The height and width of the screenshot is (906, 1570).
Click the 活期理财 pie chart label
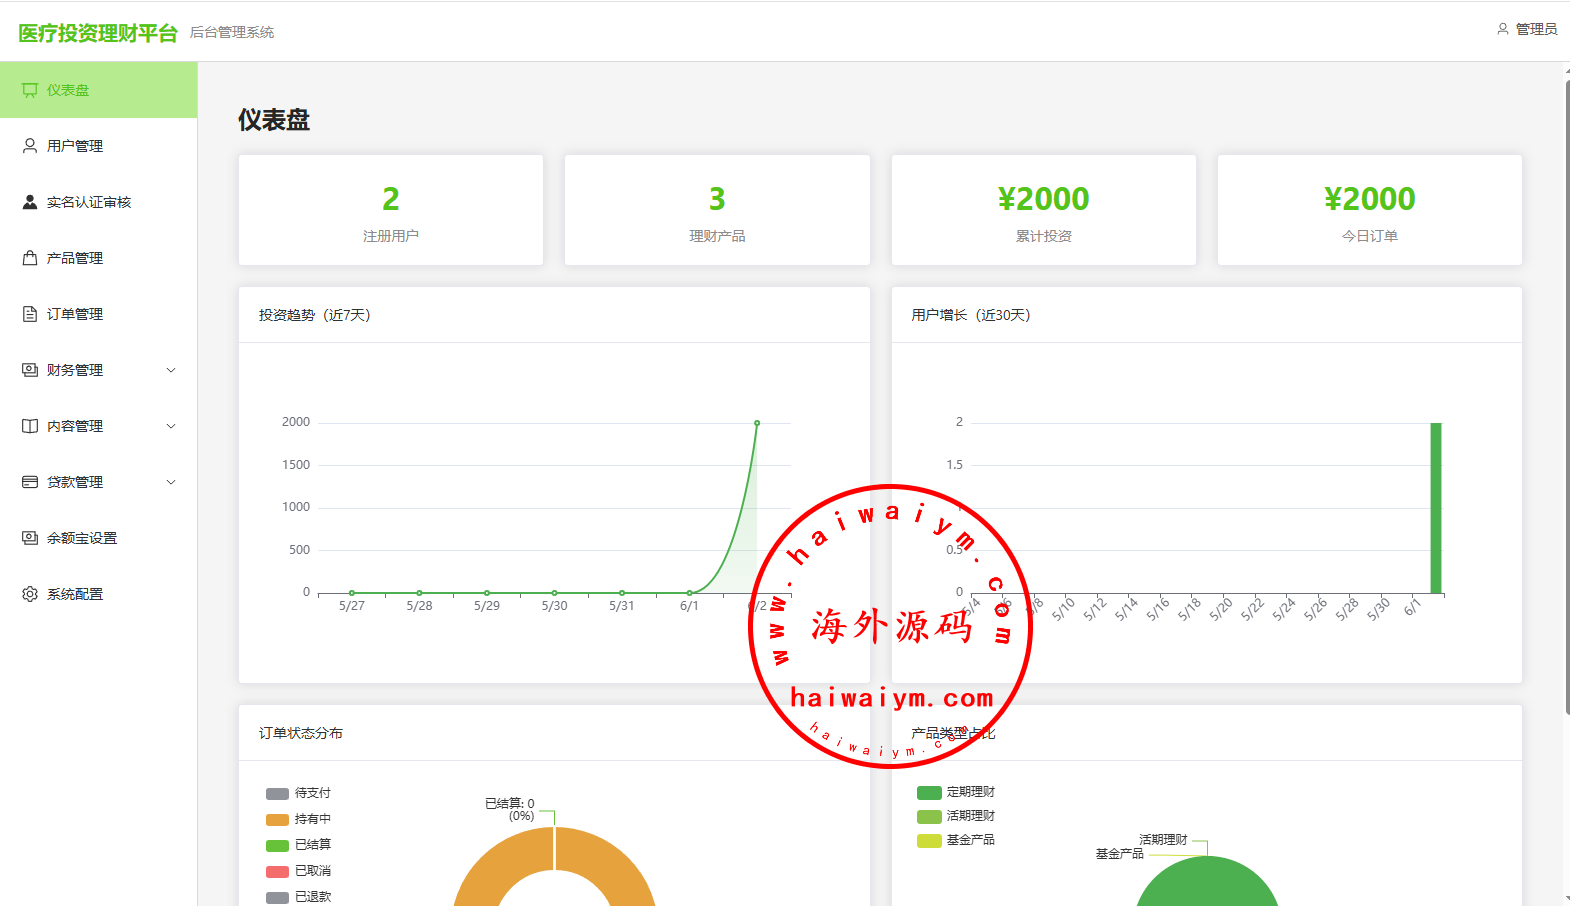coord(1163,840)
